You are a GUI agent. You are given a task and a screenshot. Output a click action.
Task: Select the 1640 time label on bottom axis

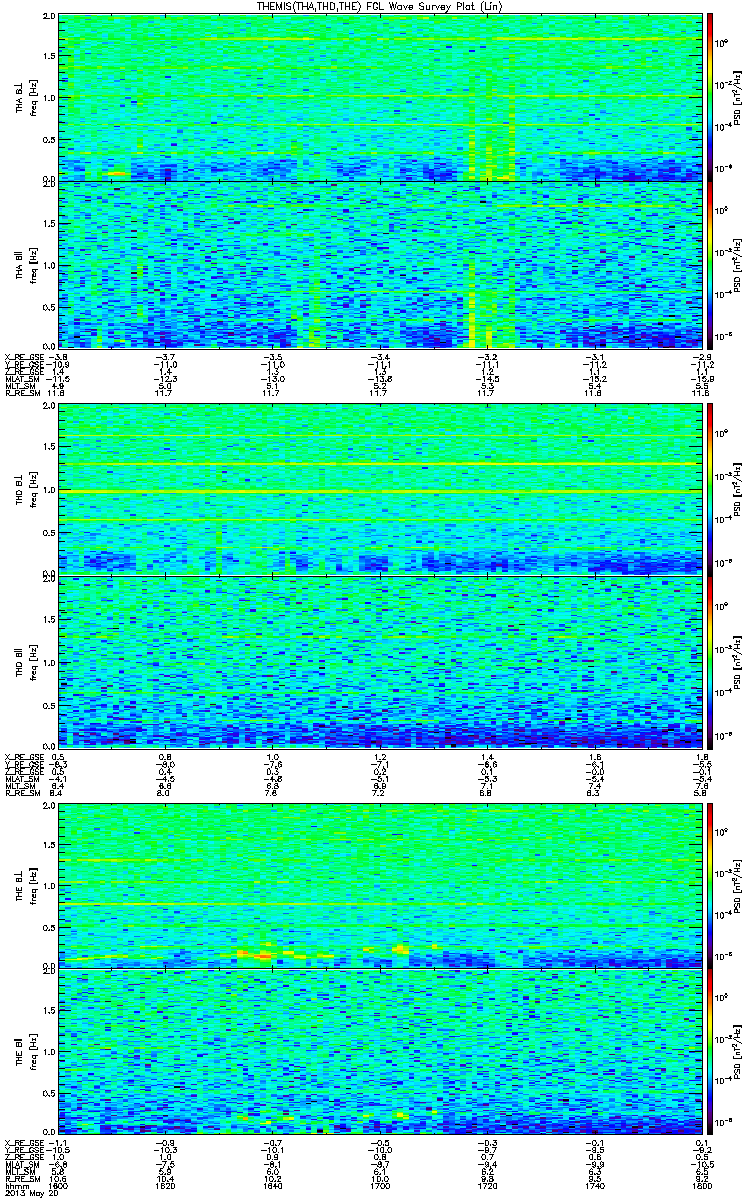coord(273,1187)
